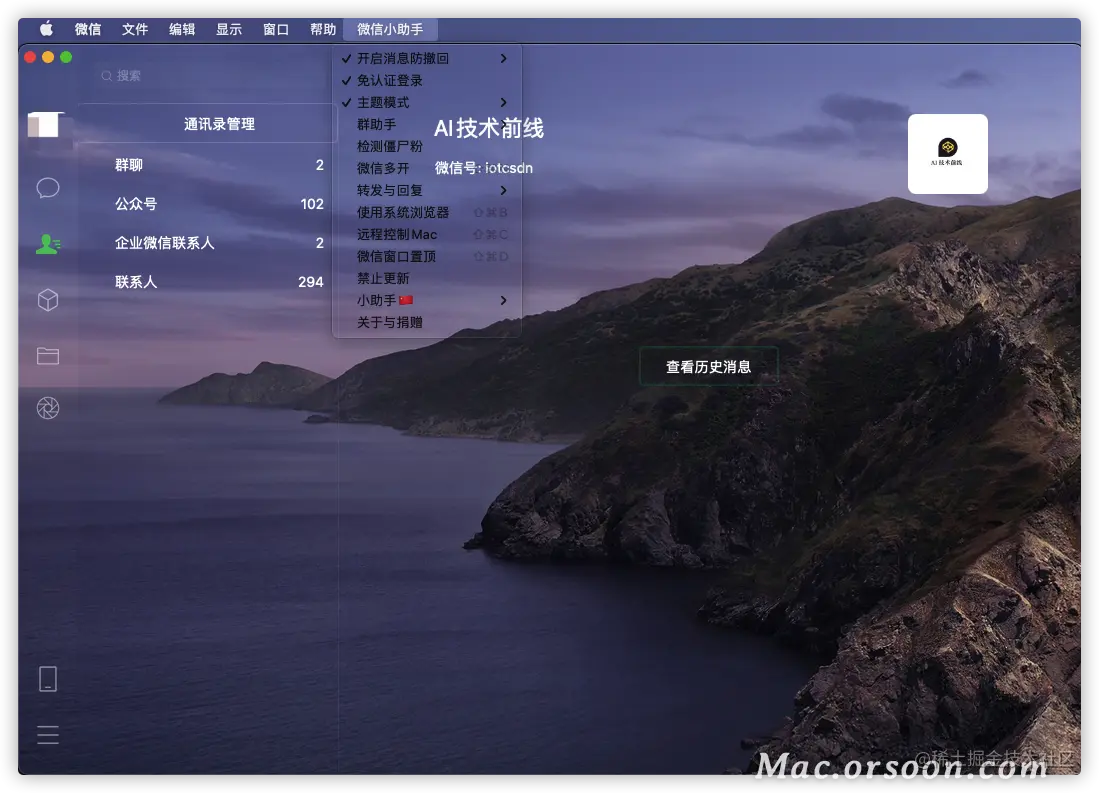1099x793 pixels.
Task: Open the files folder icon
Action: [48, 355]
